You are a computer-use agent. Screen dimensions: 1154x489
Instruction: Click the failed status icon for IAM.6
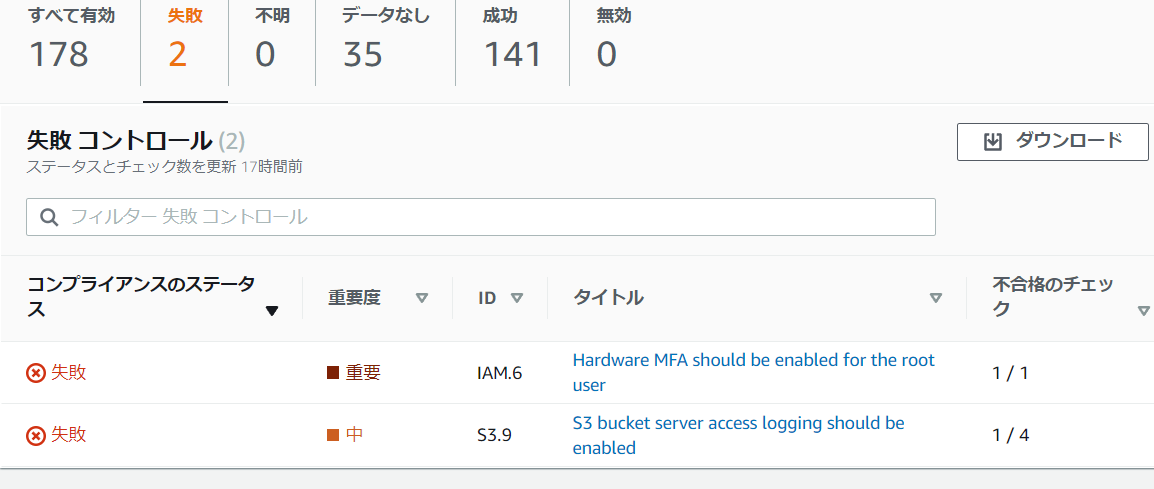click(x=36, y=373)
